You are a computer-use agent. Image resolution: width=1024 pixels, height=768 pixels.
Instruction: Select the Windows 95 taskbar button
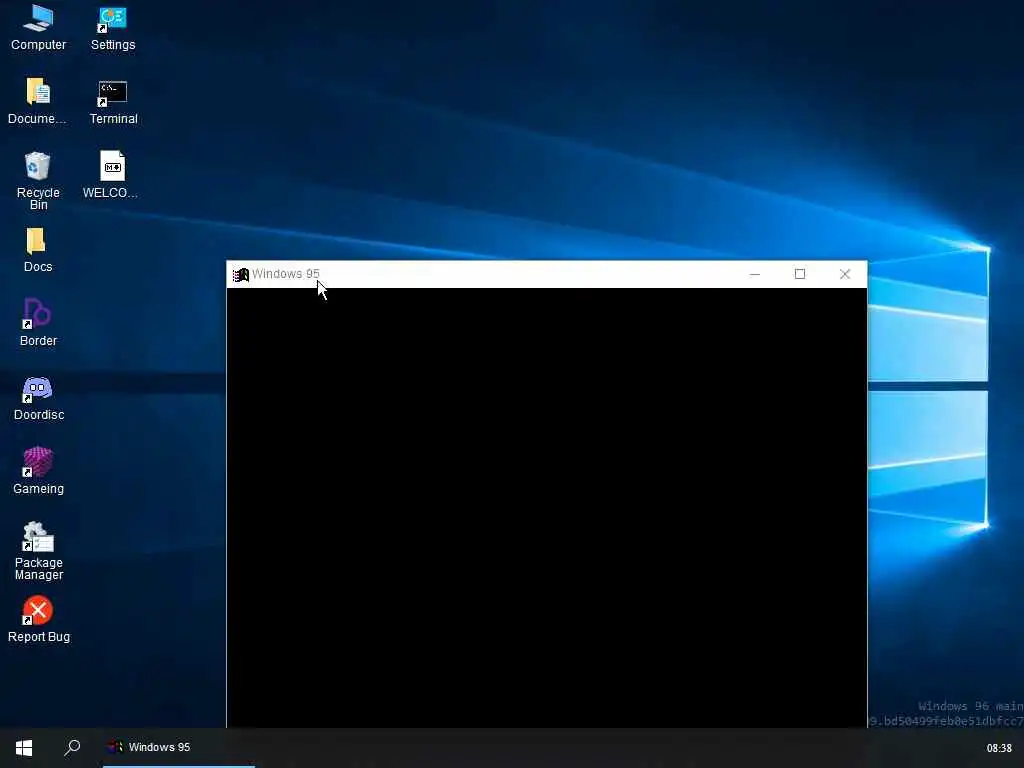(178, 747)
